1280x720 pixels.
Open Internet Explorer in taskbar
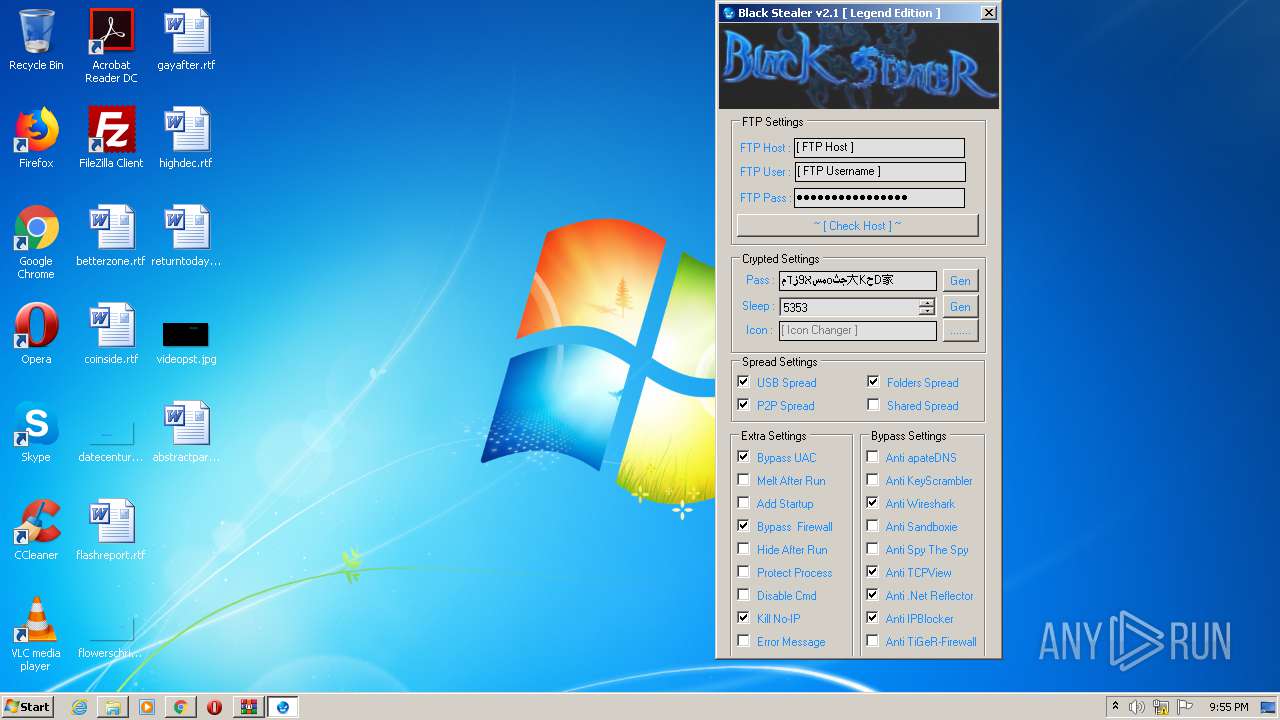point(79,707)
